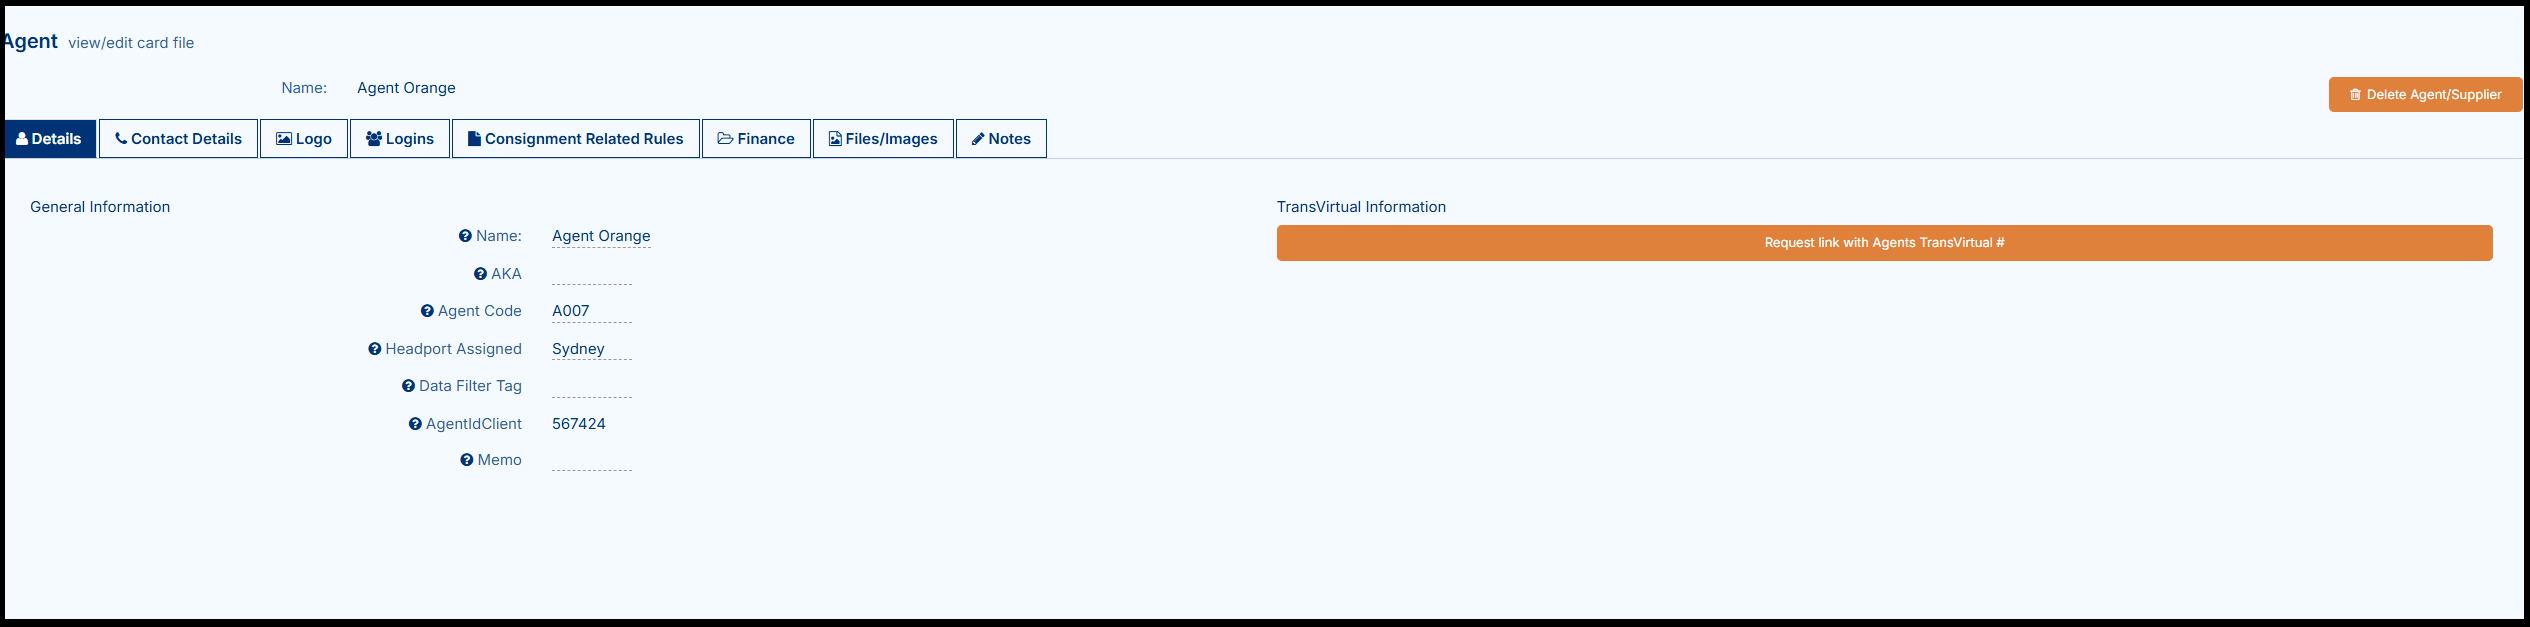The height and width of the screenshot is (627, 2530).
Task: Click the empty Memo field
Action: coord(591,460)
